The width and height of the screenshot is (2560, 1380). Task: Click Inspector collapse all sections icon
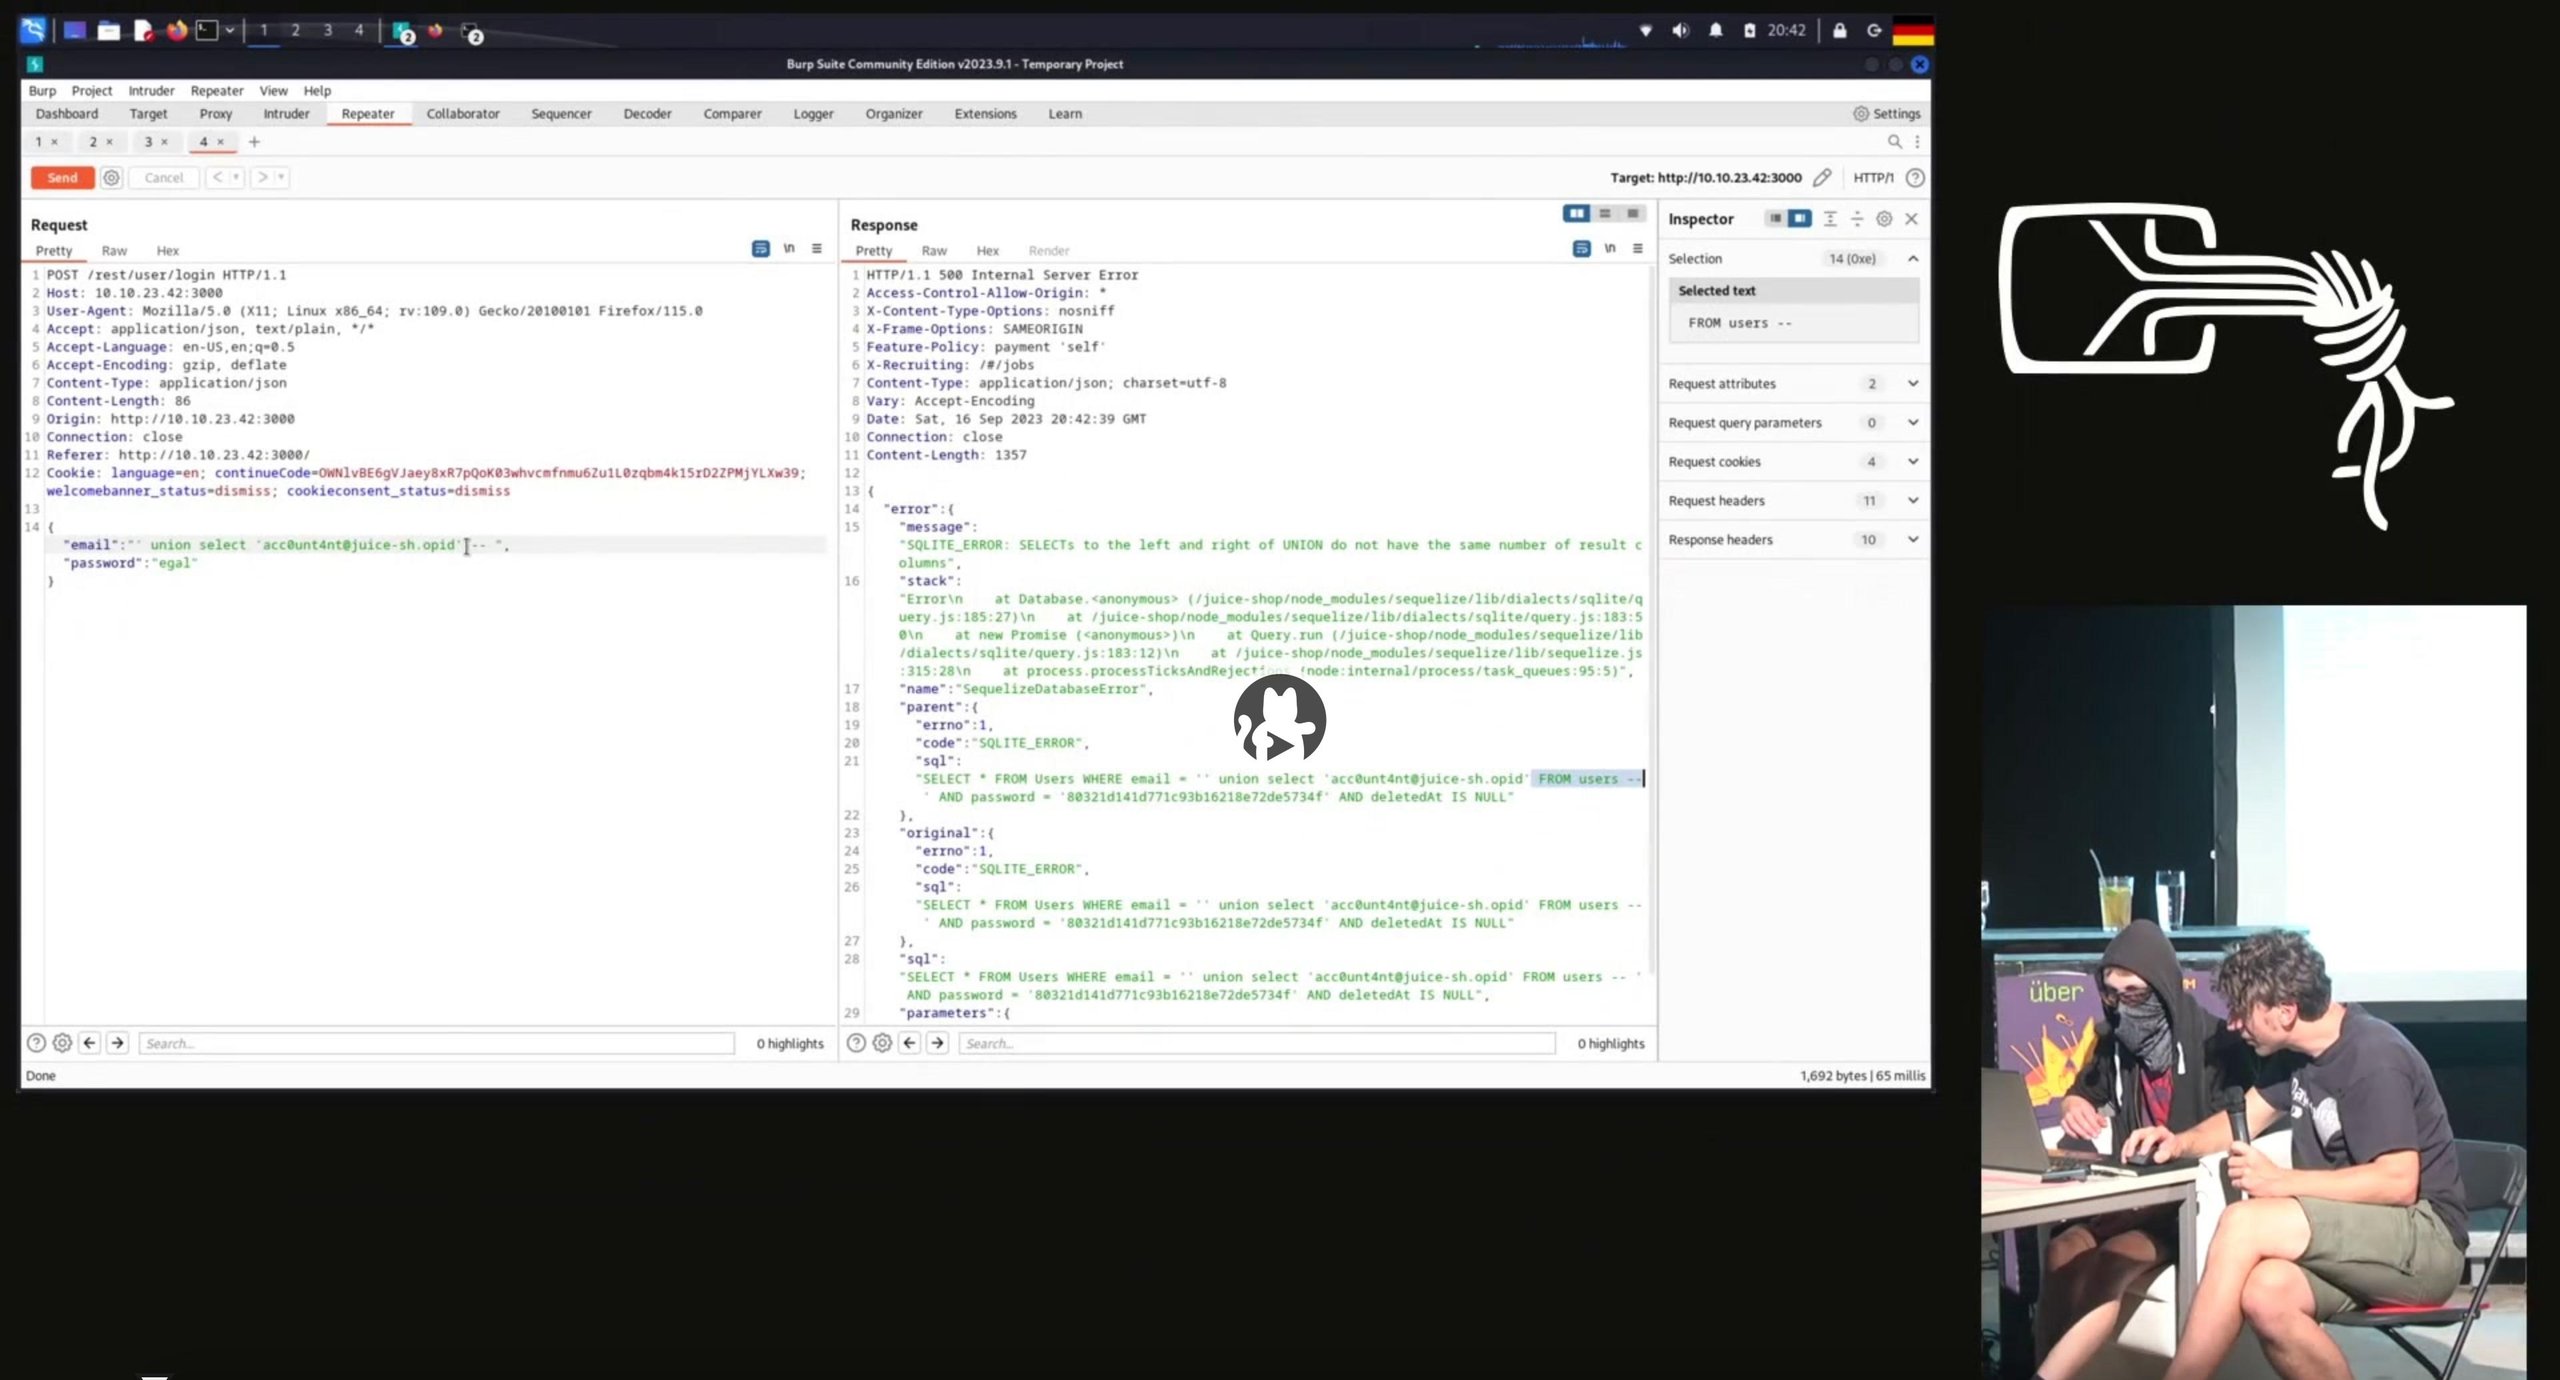(1857, 219)
